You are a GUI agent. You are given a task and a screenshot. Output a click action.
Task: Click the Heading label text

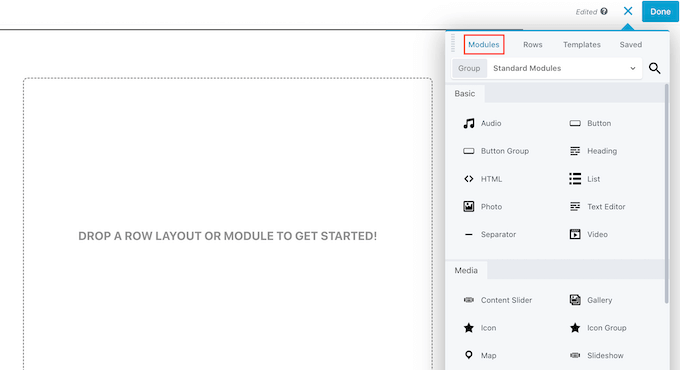(x=602, y=151)
